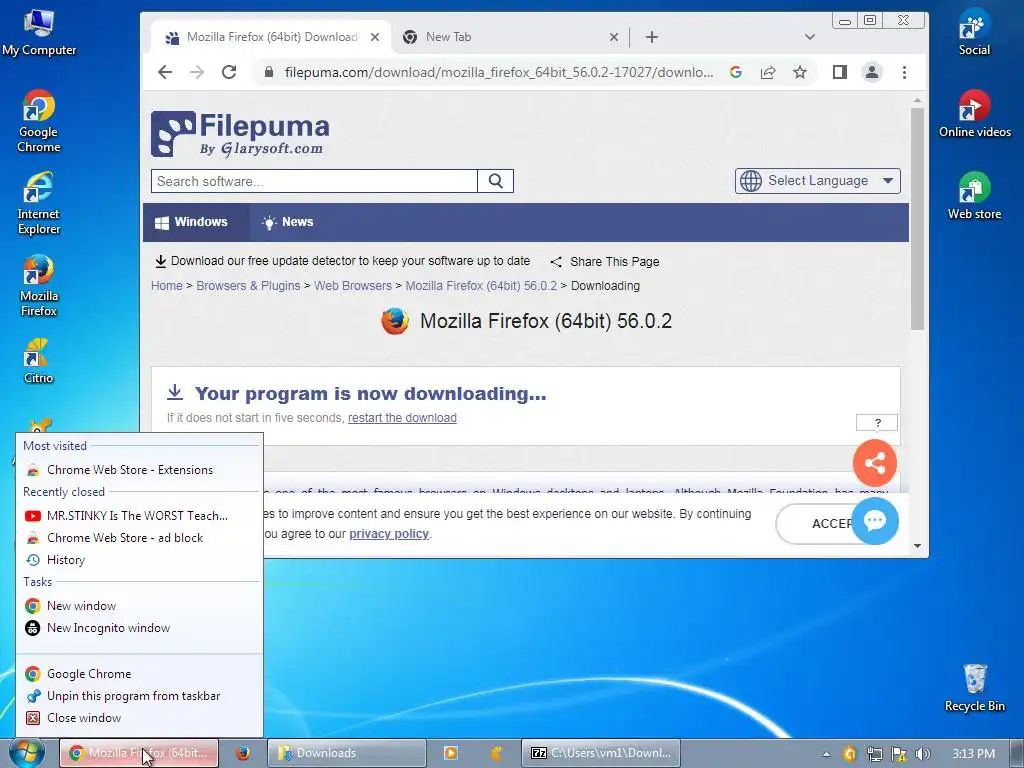Viewport: 1024px width, 768px height.
Task: Choose Chrome Web Store - Extensions in jump list
Action: click(x=138, y=470)
